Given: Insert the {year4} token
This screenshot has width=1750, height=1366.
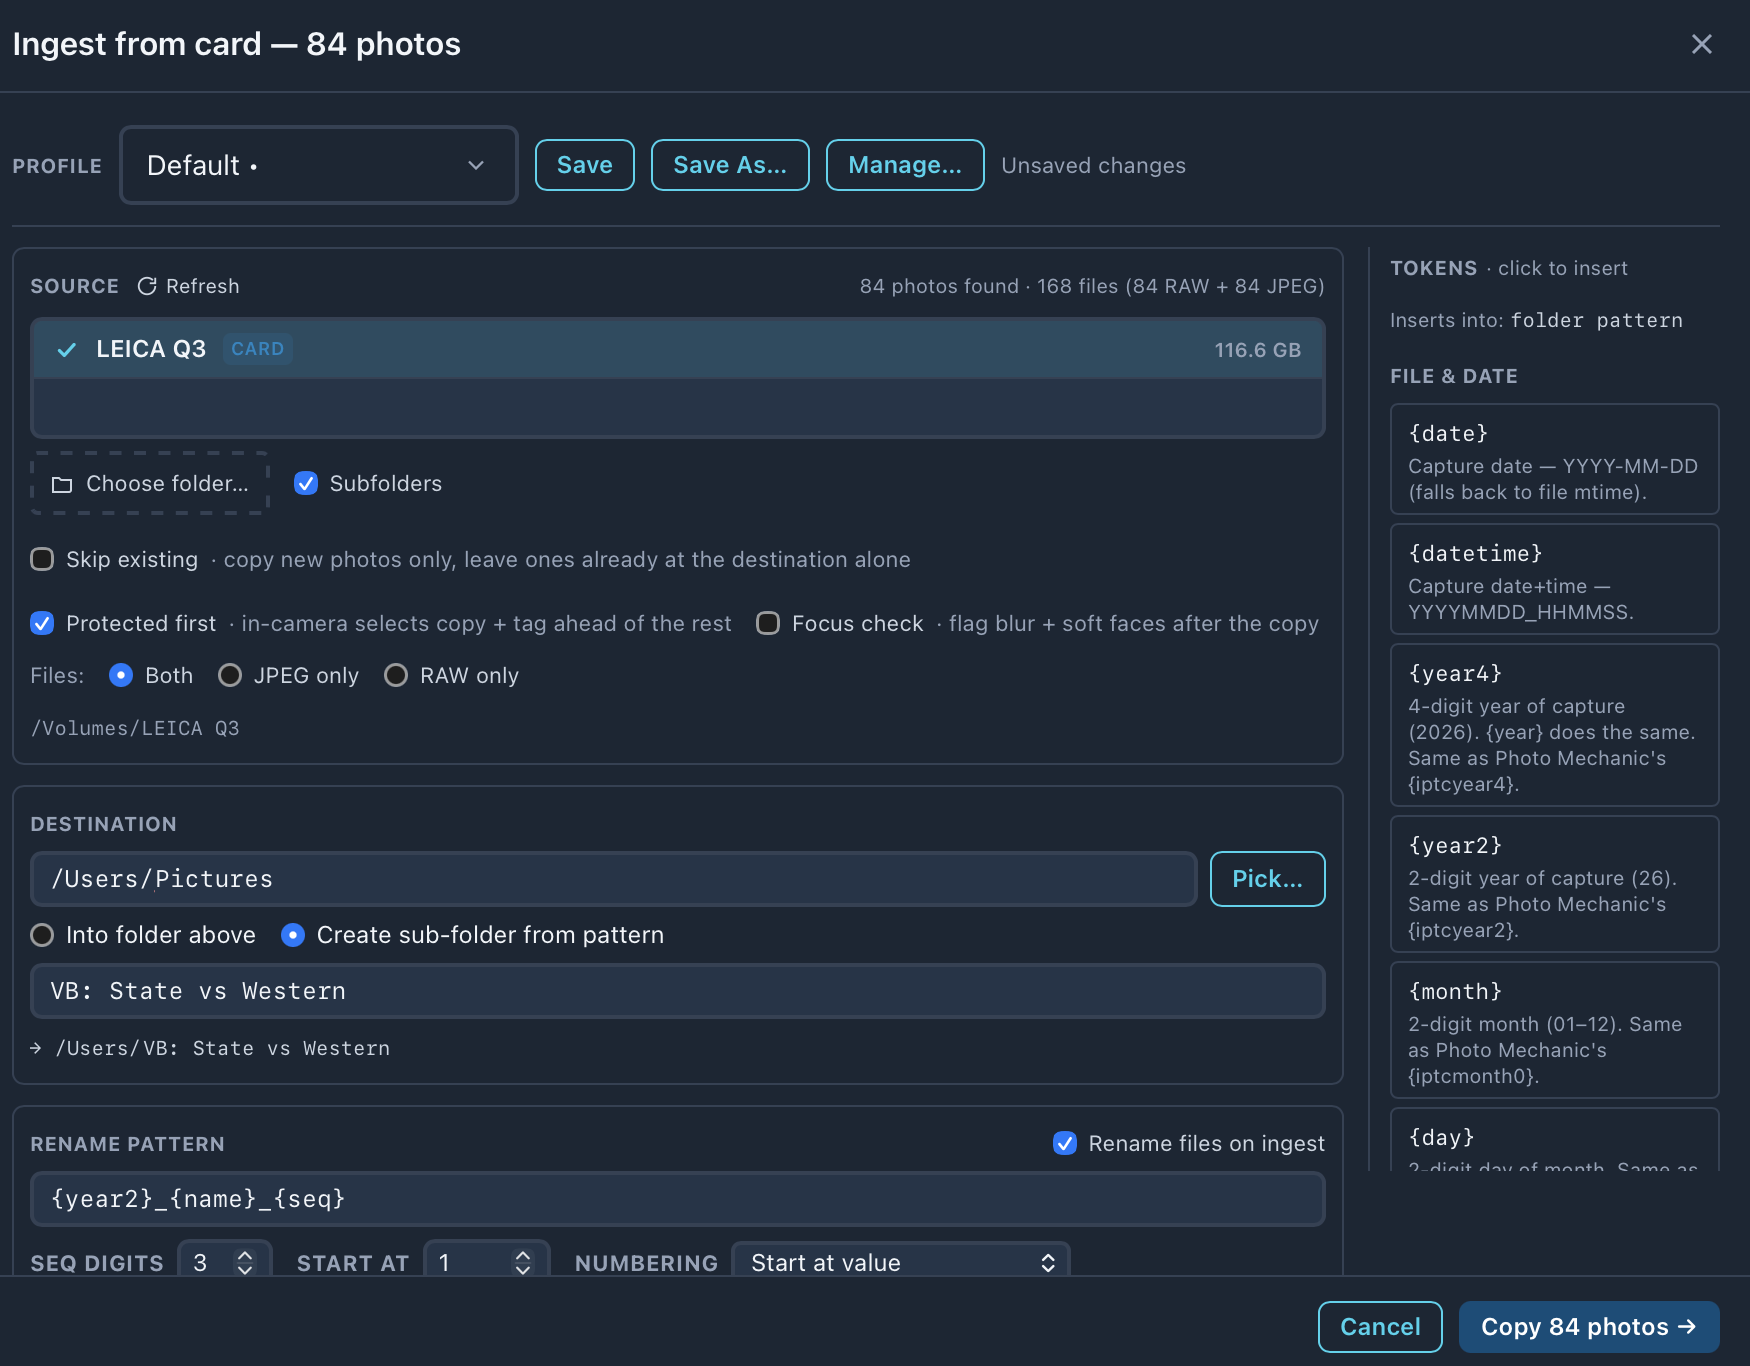Looking at the screenshot, I should tap(1554, 725).
